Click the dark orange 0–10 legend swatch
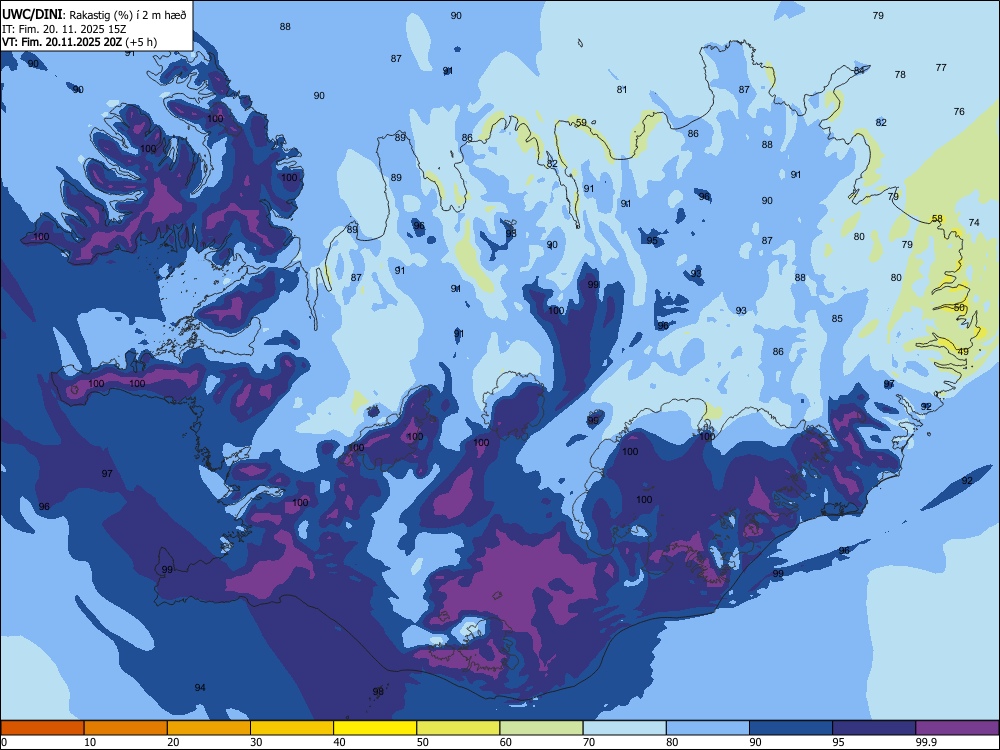The image size is (1000, 750). (42, 728)
